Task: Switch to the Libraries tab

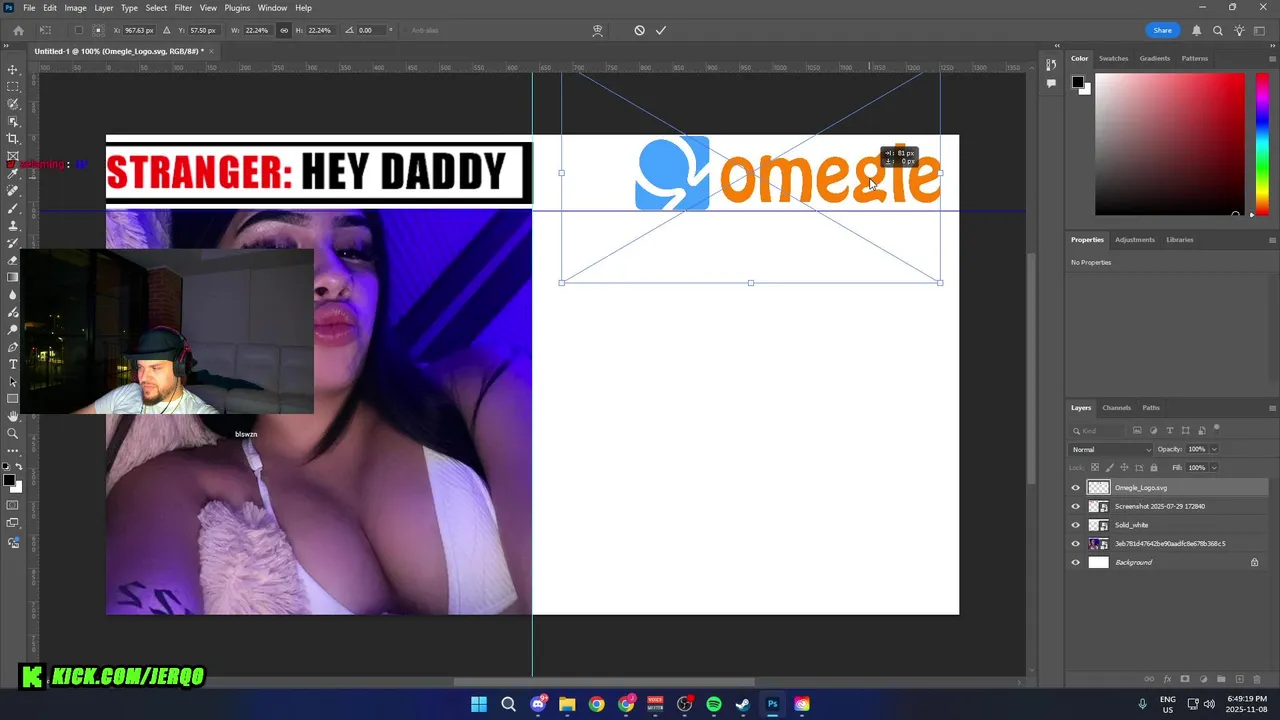Action: pyautogui.click(x=1180, y=240)
